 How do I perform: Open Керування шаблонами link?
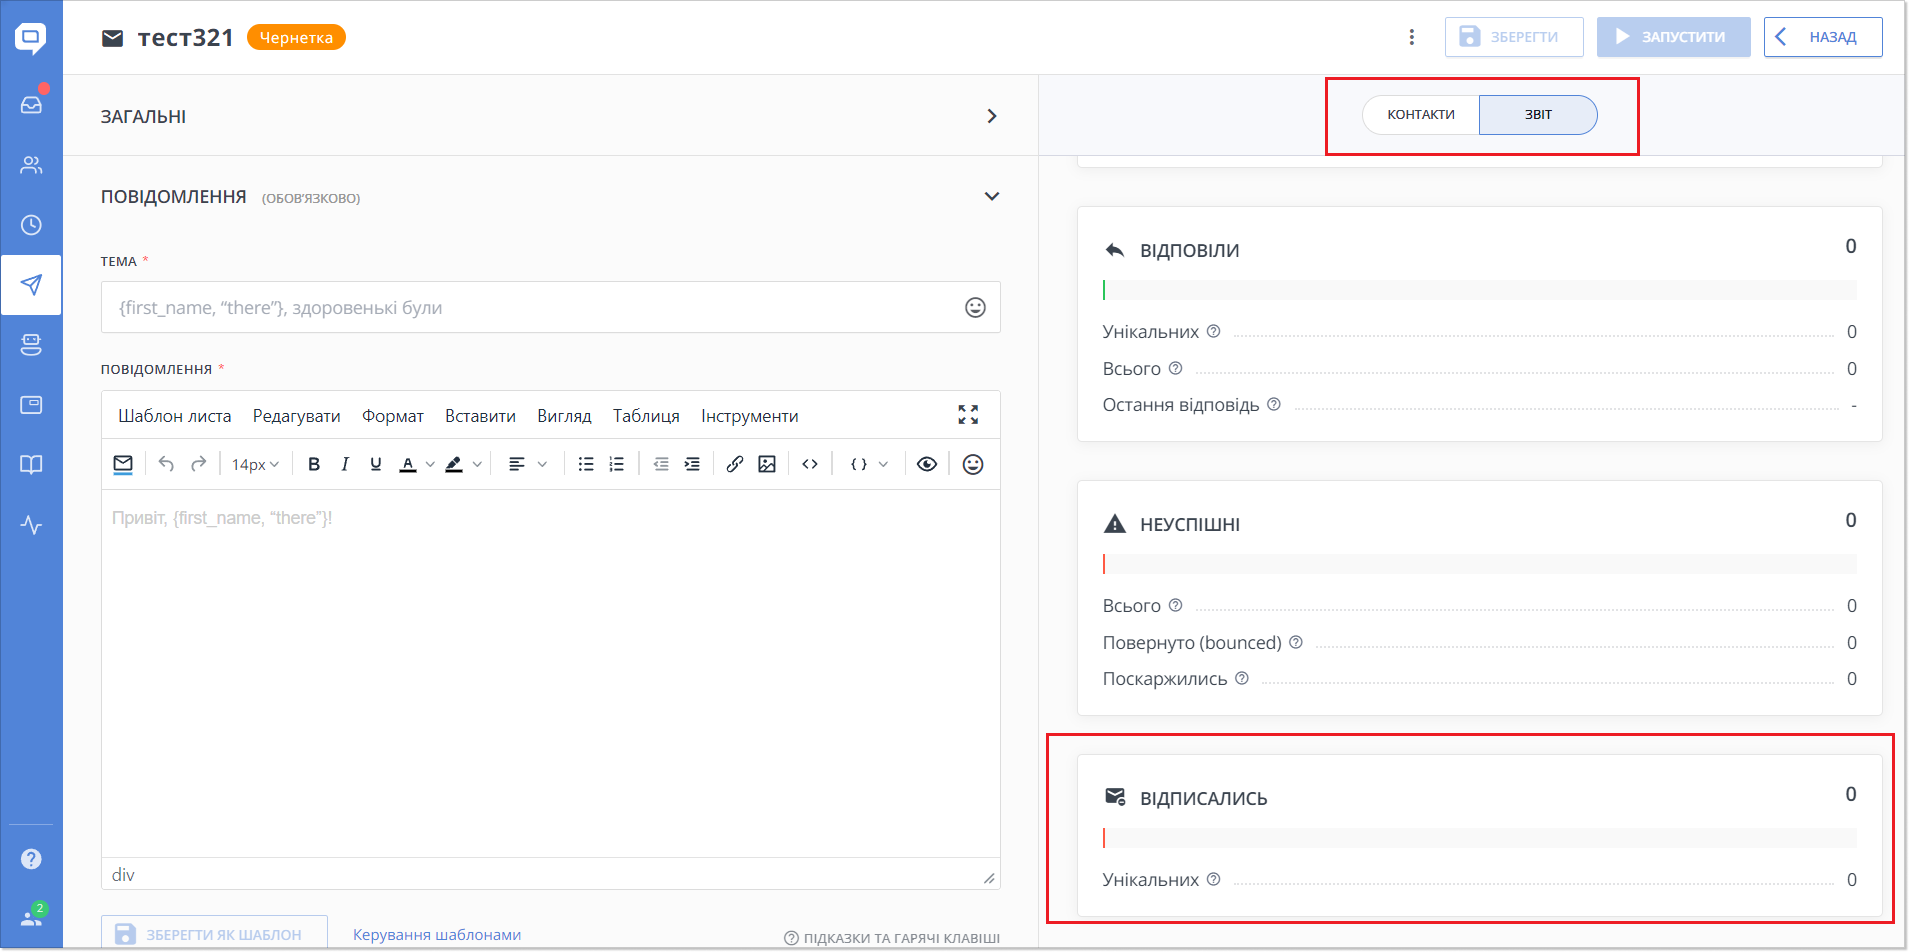click(x=437, y=935)
